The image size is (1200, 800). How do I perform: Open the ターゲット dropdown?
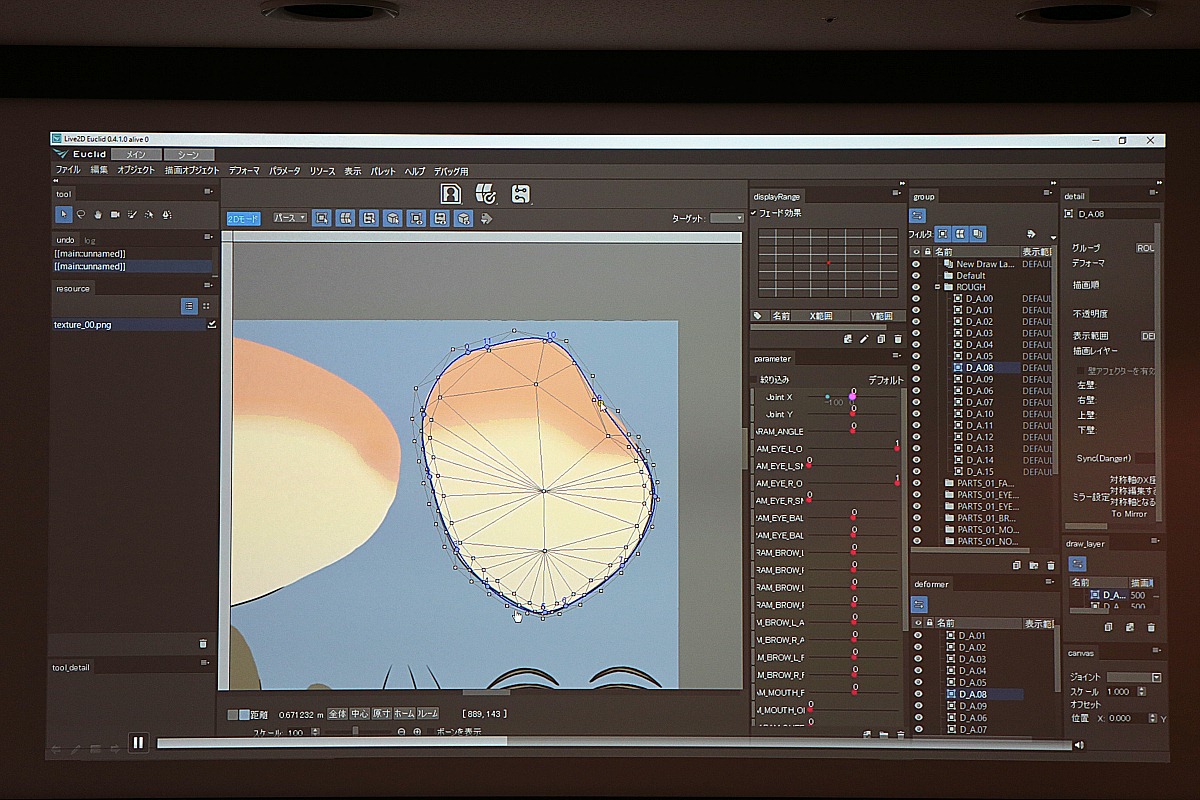[726, 218]
